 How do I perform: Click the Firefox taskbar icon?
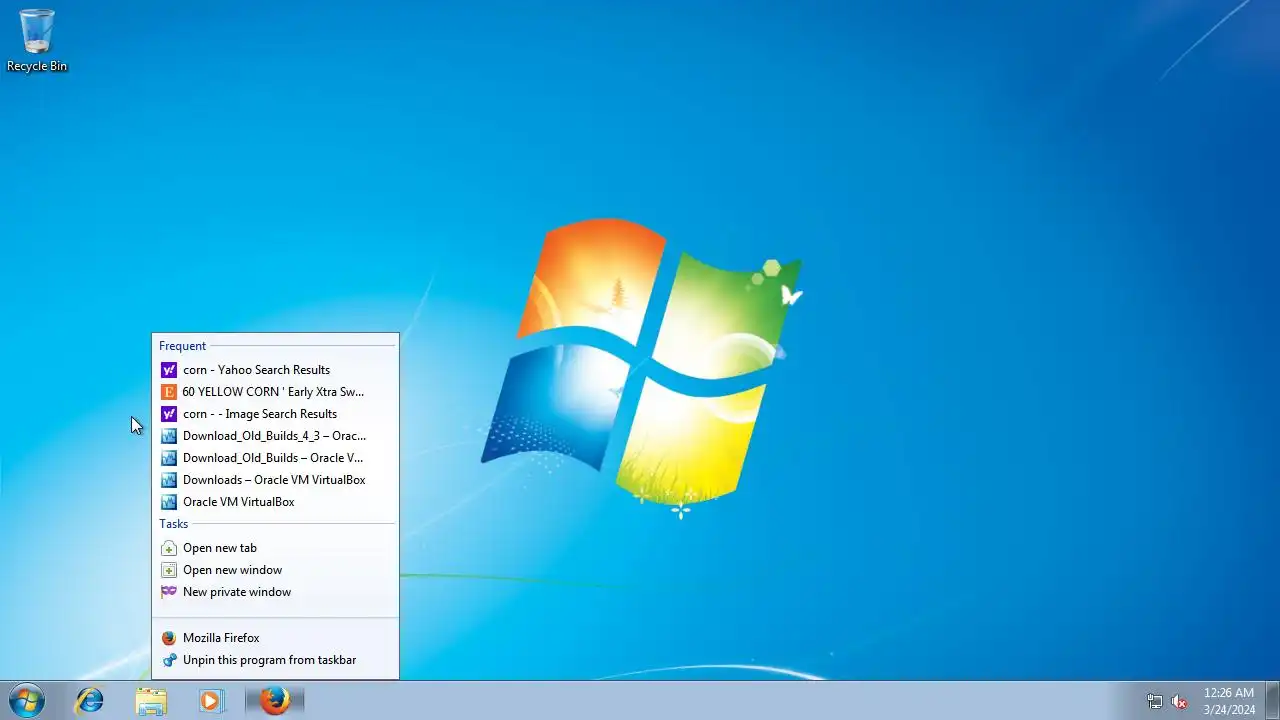pyautogui.click(x=275, y=701)
